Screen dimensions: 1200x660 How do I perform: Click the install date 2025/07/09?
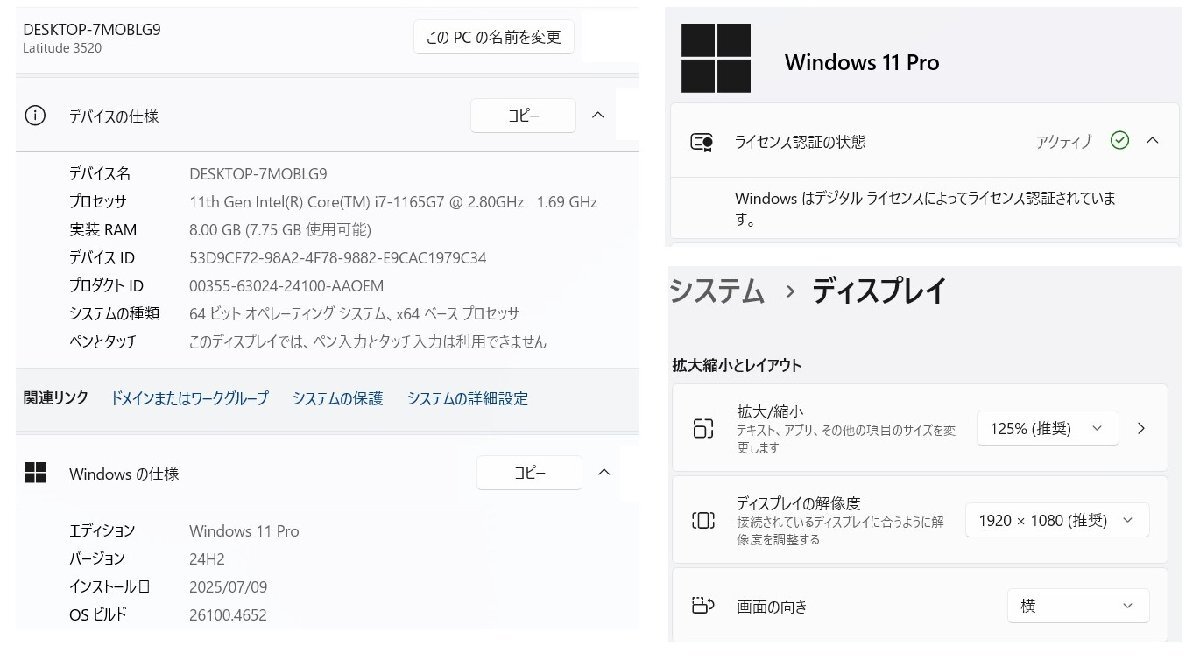point(228,587)
